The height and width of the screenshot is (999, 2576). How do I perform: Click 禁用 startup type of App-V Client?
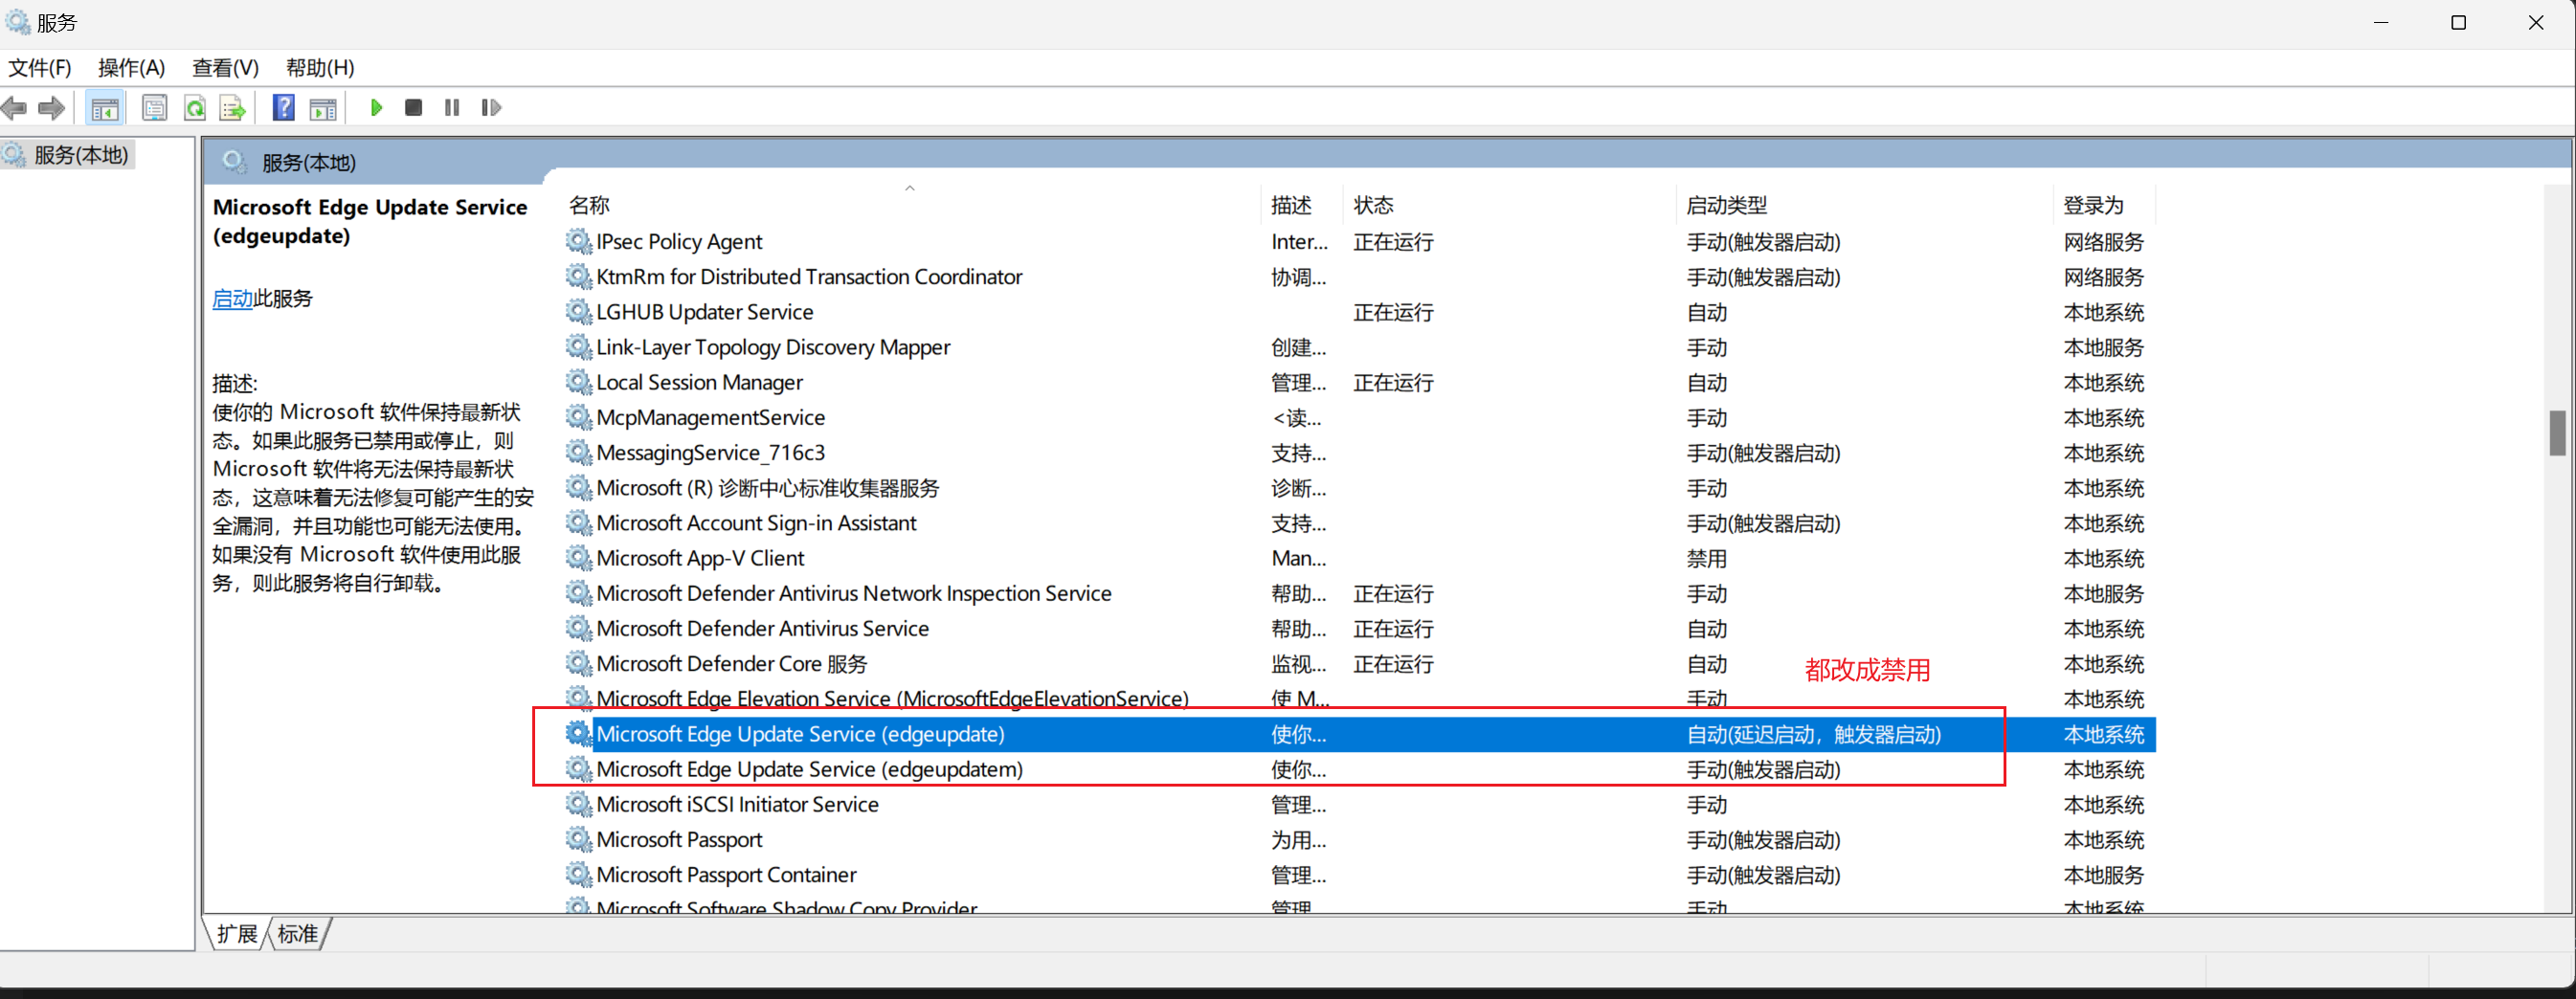(x=1706, y=558)
